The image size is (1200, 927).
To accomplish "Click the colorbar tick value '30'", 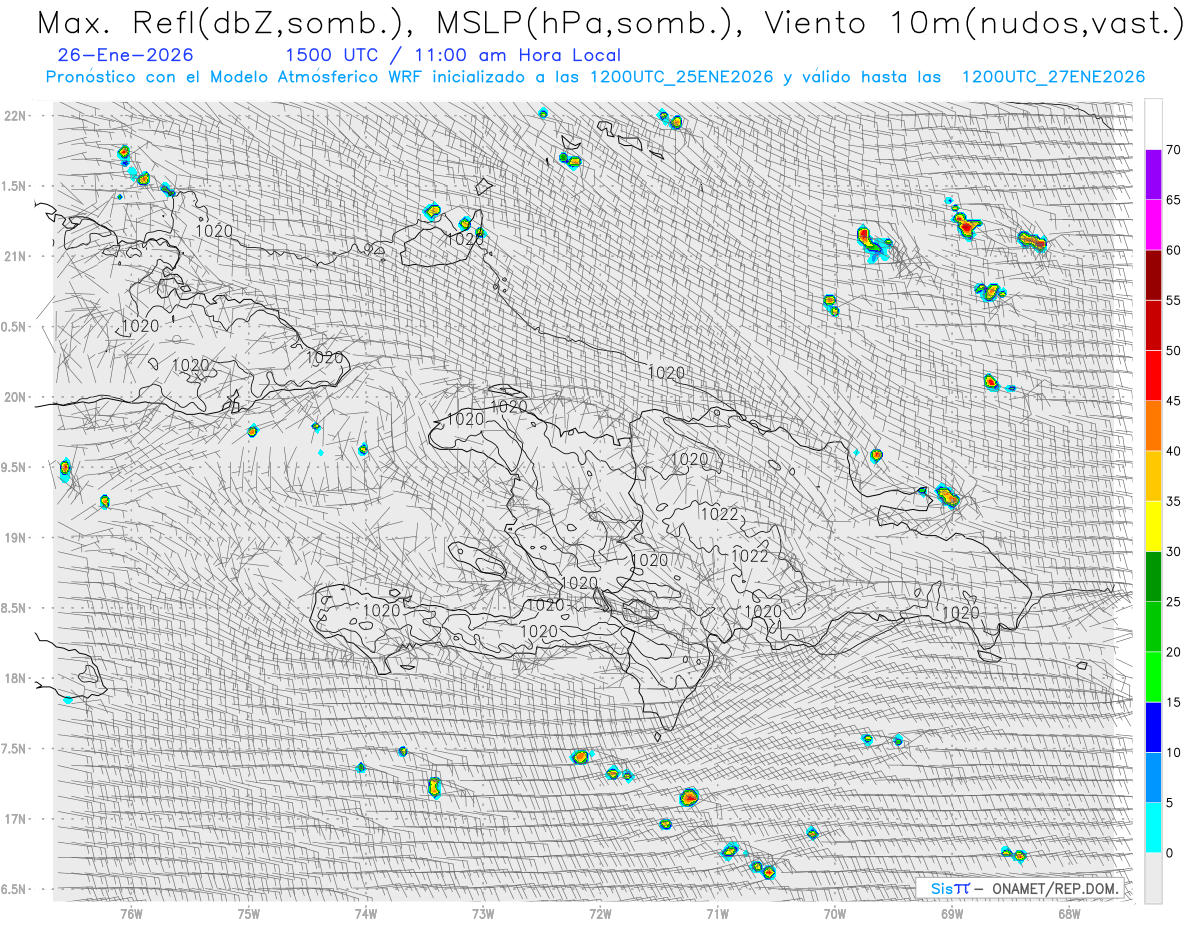I will tap(1173, 552).
